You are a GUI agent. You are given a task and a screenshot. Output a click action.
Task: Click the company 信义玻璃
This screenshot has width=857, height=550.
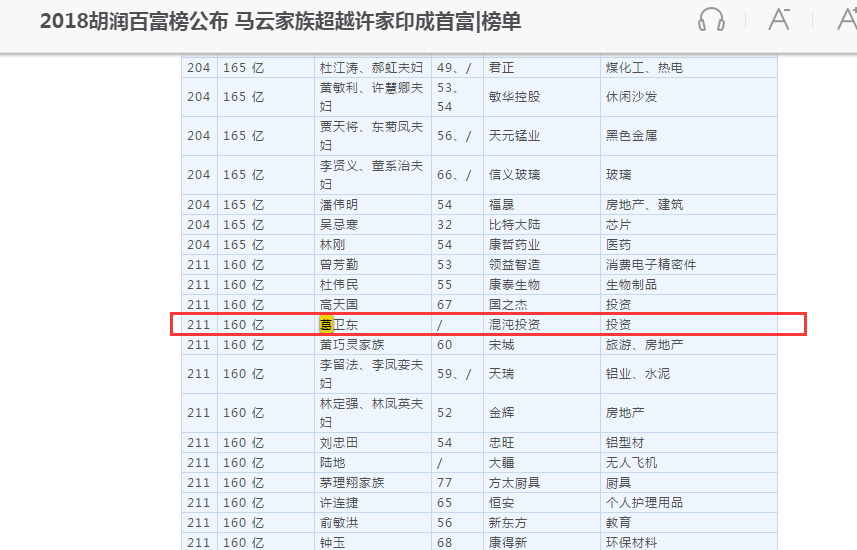pos(514,175)
